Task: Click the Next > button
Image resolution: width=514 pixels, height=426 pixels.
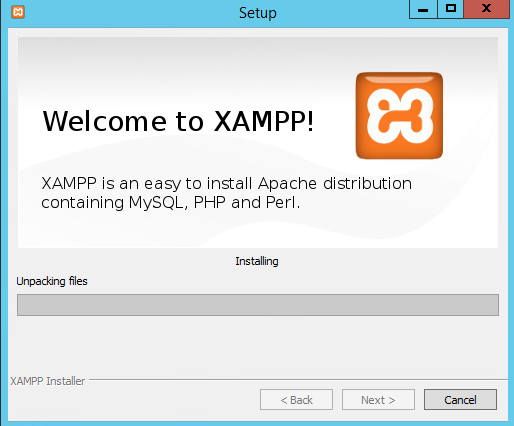Action: (x=378, y=400)
